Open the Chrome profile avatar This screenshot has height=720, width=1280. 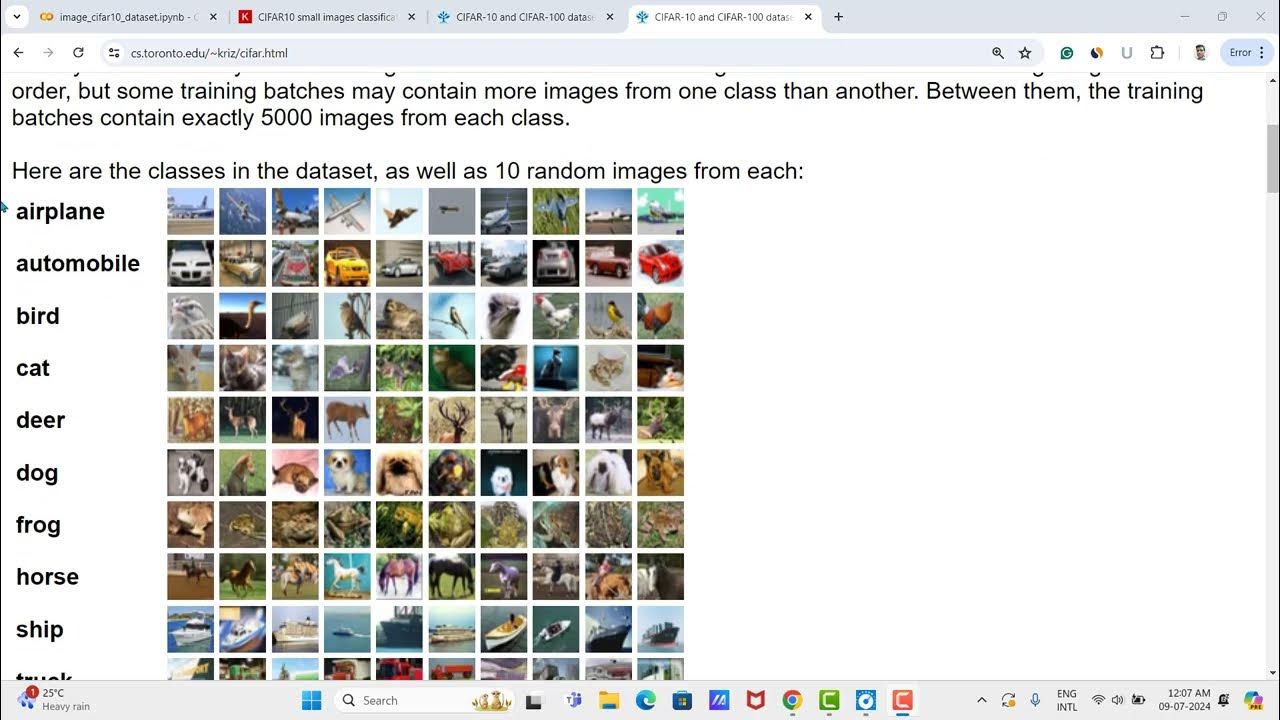click(1201, 53)
